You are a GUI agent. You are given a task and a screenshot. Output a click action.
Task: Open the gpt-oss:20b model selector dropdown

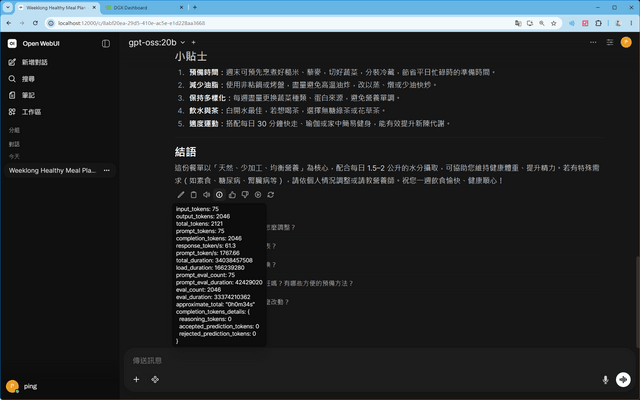point(157,42)
